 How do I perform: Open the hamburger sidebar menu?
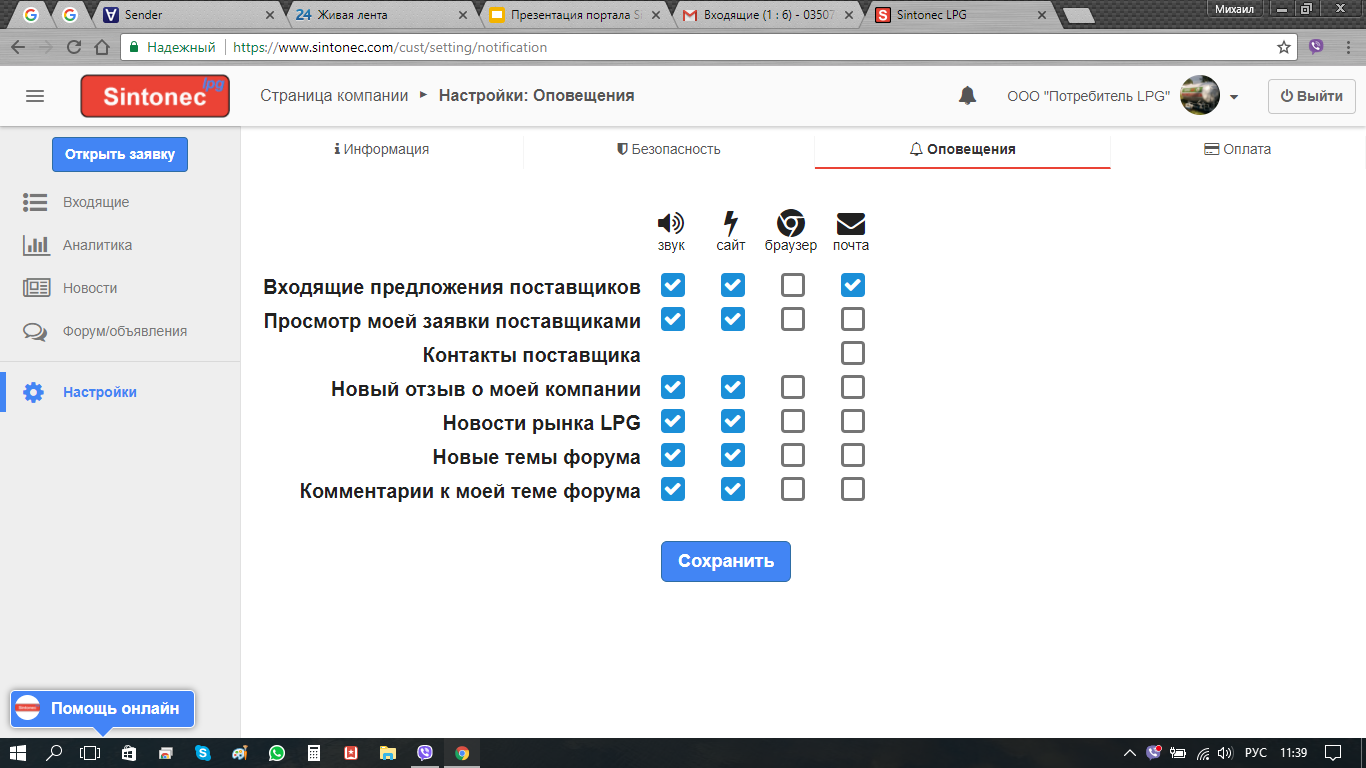35,96
